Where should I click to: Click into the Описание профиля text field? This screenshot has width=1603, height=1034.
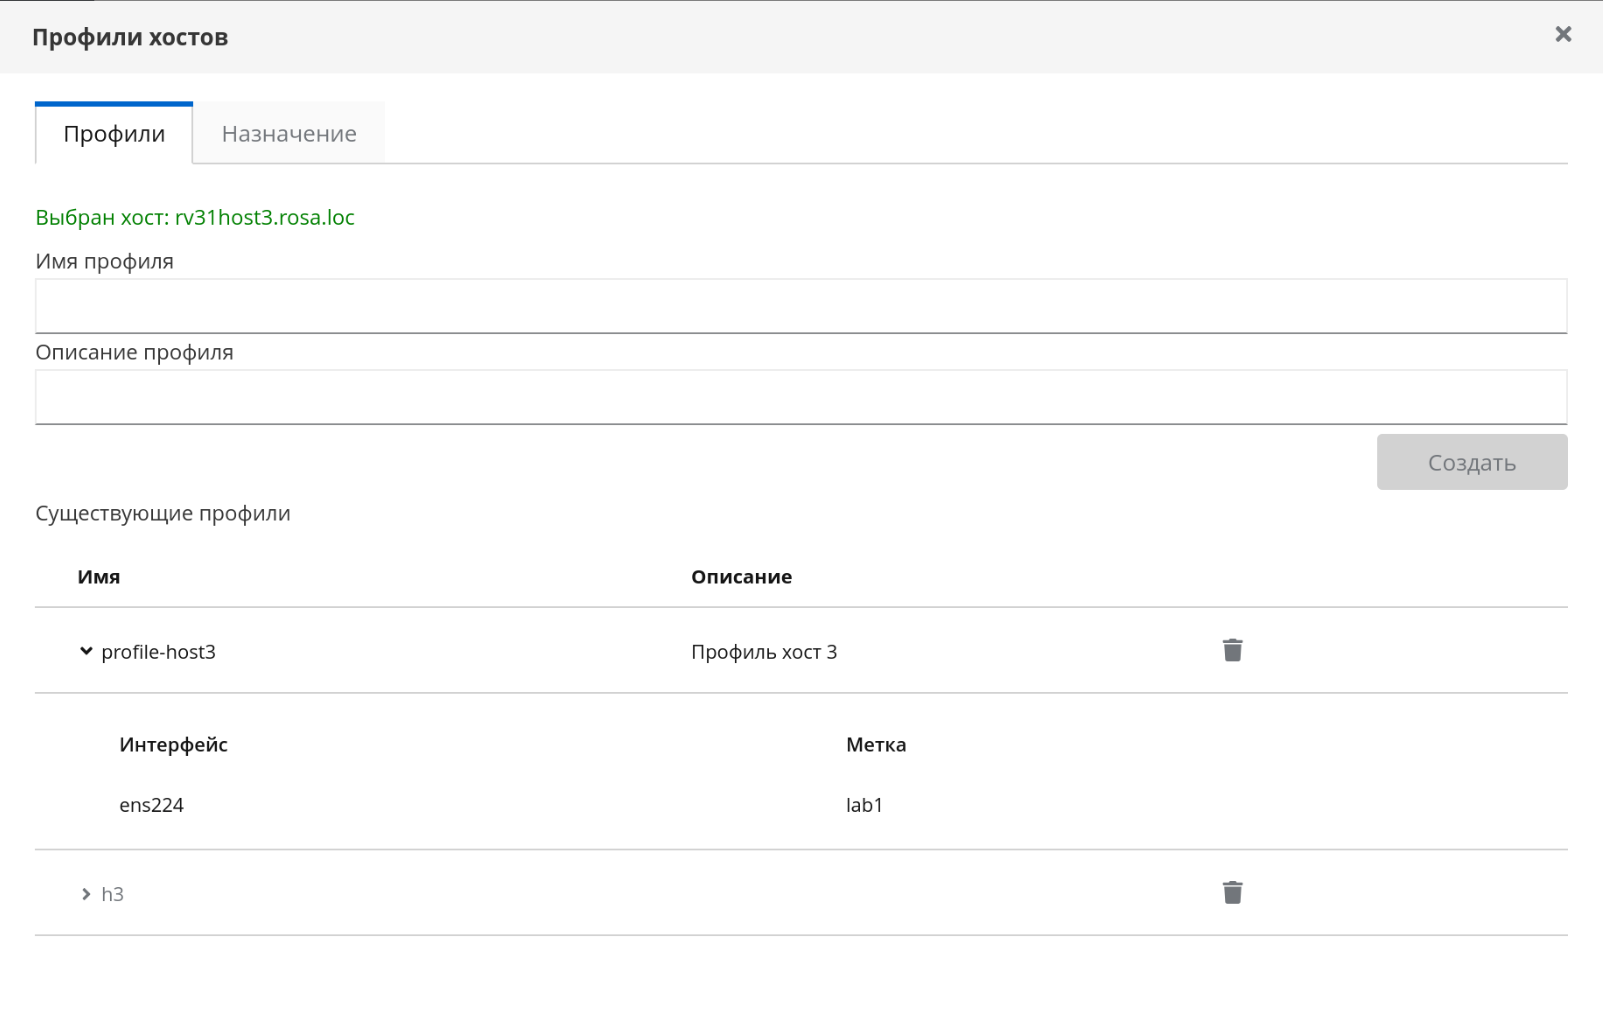[800, 397]
